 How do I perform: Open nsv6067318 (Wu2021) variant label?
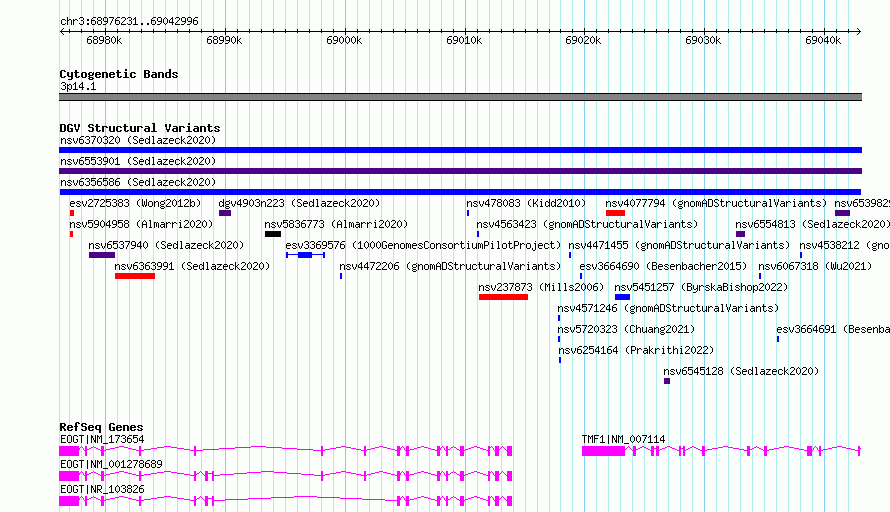click(815, 266)
